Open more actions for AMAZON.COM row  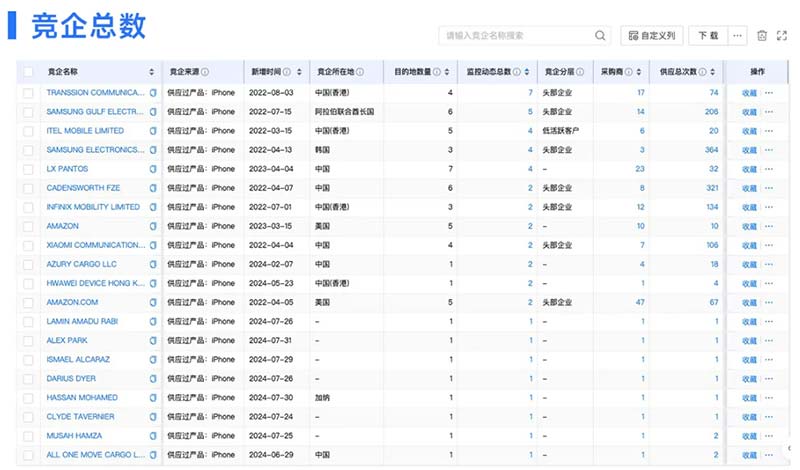point(769,303)
